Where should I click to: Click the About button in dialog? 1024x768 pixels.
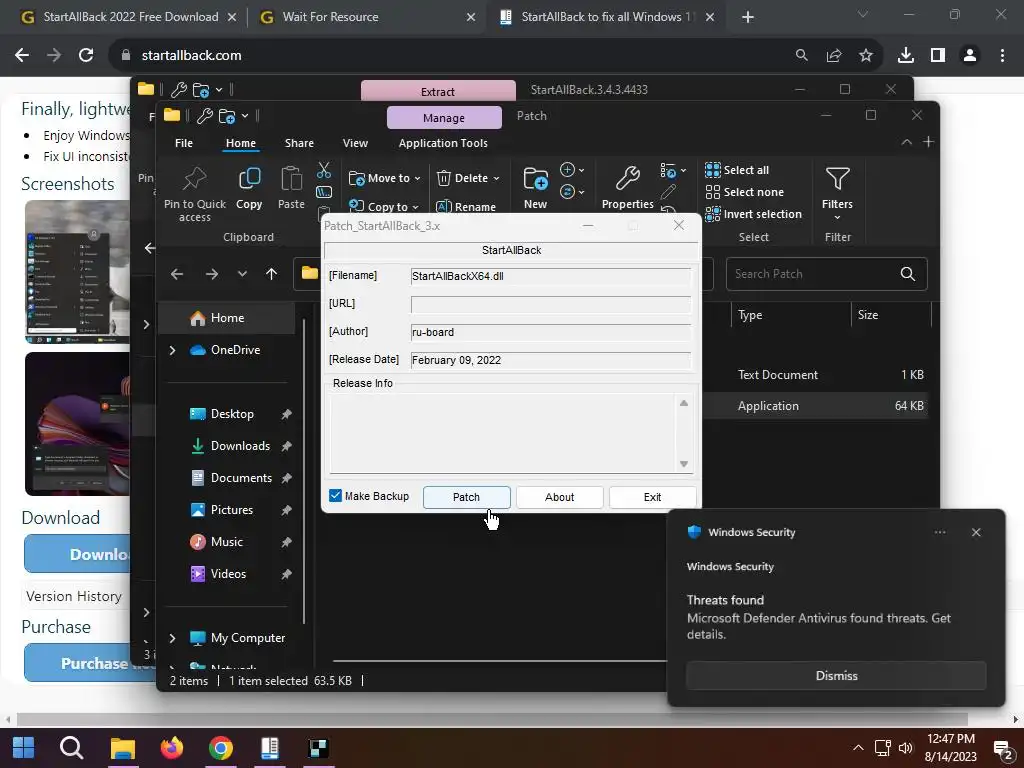click(560, 497)
